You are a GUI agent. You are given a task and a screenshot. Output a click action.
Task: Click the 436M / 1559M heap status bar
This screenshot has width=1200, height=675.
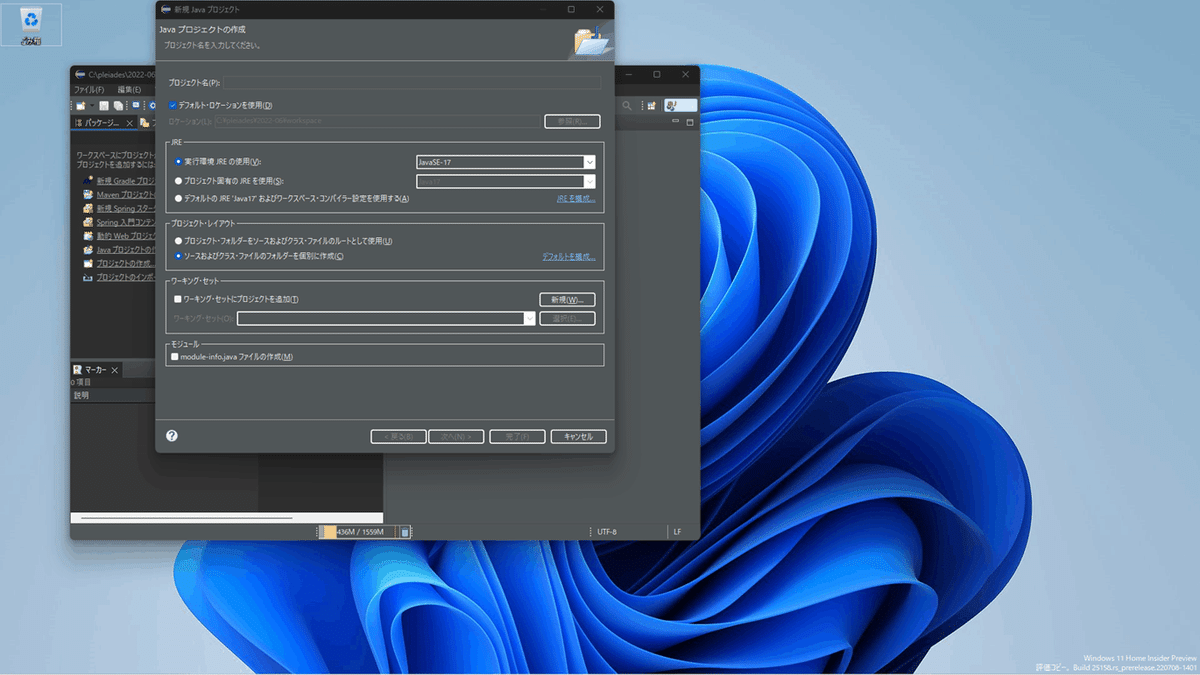pos(359,532)
